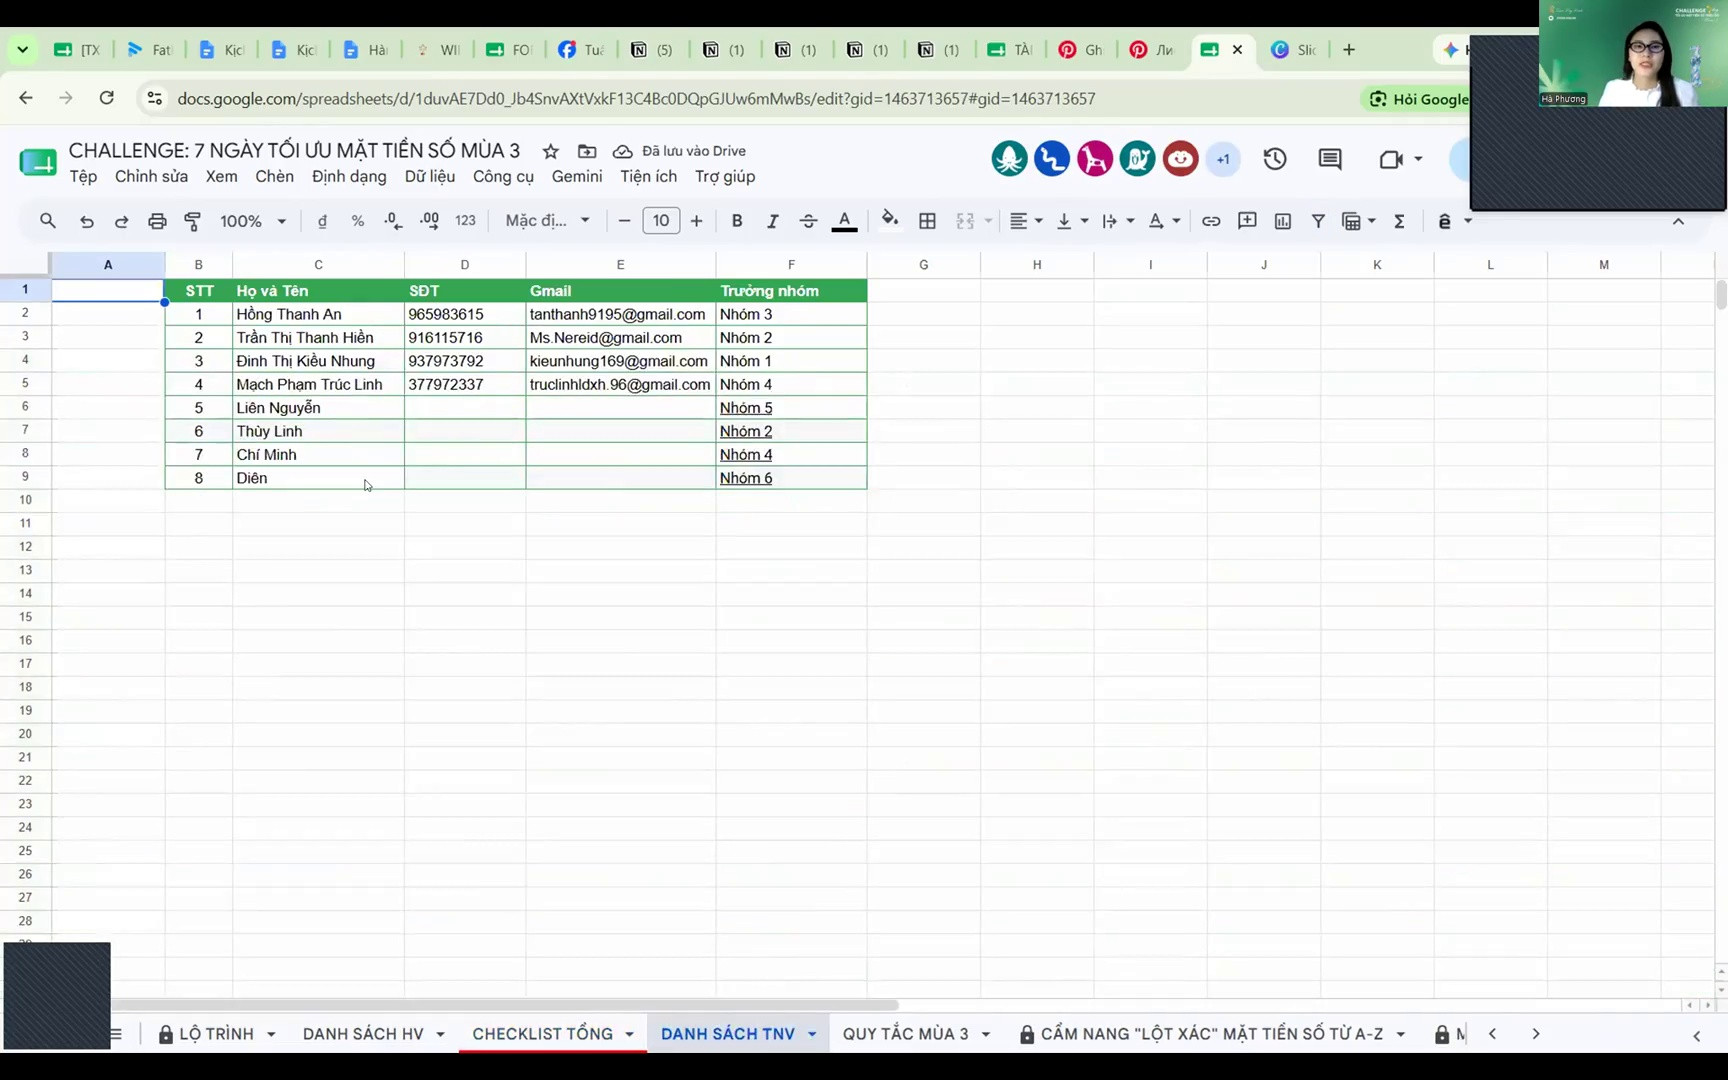Click the paint format icon
The height and width of the screenshot is (1080, 1728).
click(193, 221)
